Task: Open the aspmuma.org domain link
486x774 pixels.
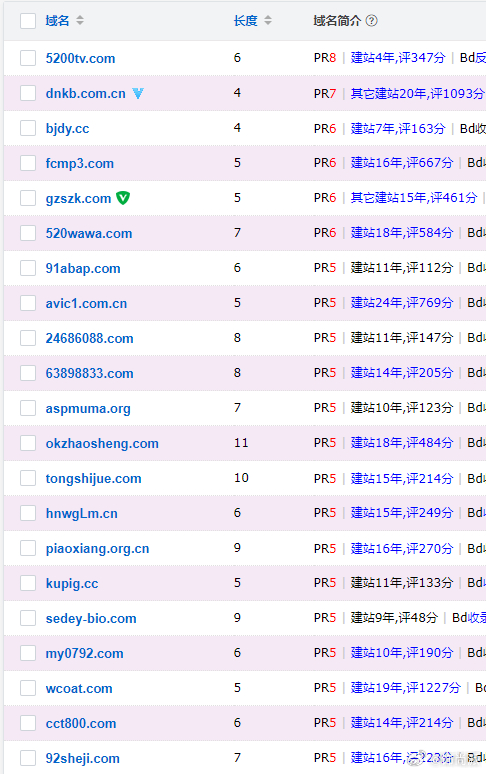Action: click(x=88, y=409)
